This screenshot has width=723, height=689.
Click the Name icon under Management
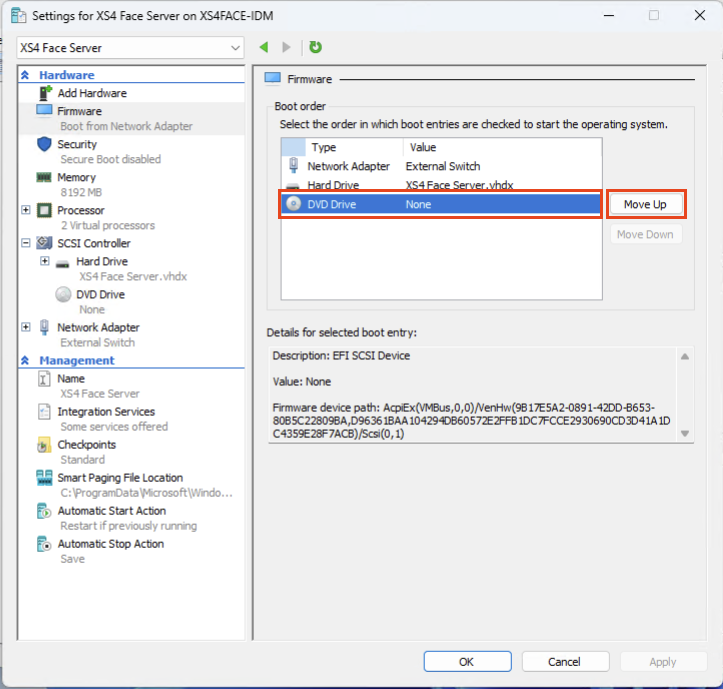click(x=44, y=379)
